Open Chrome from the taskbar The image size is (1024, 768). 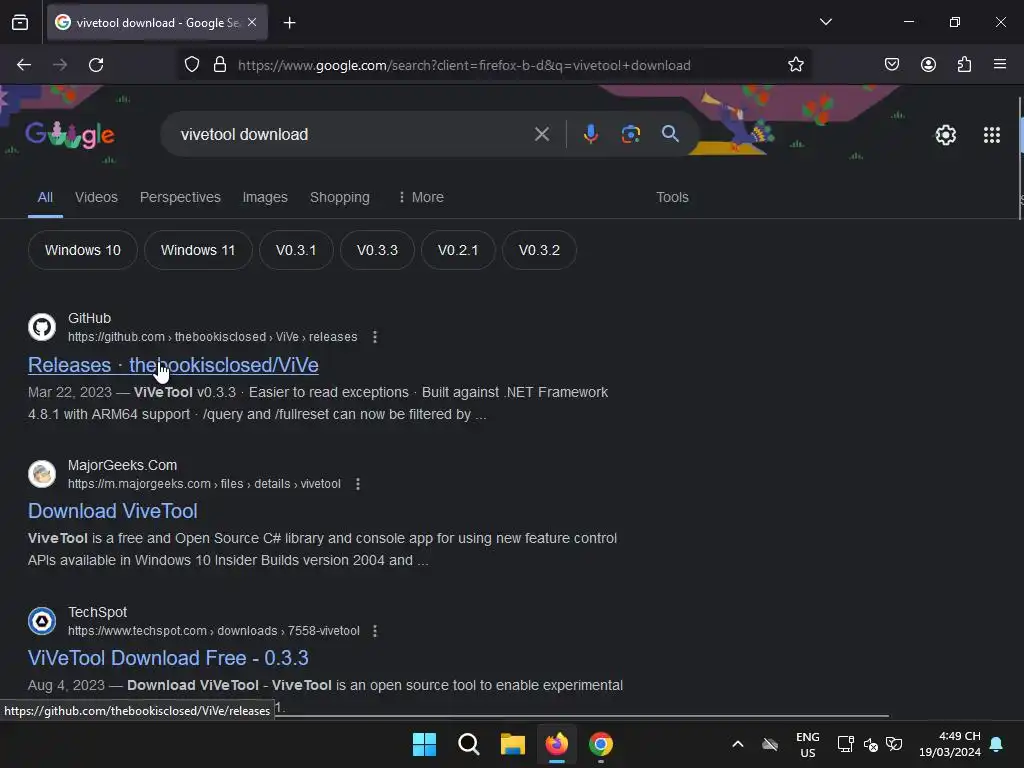point(601,744)
